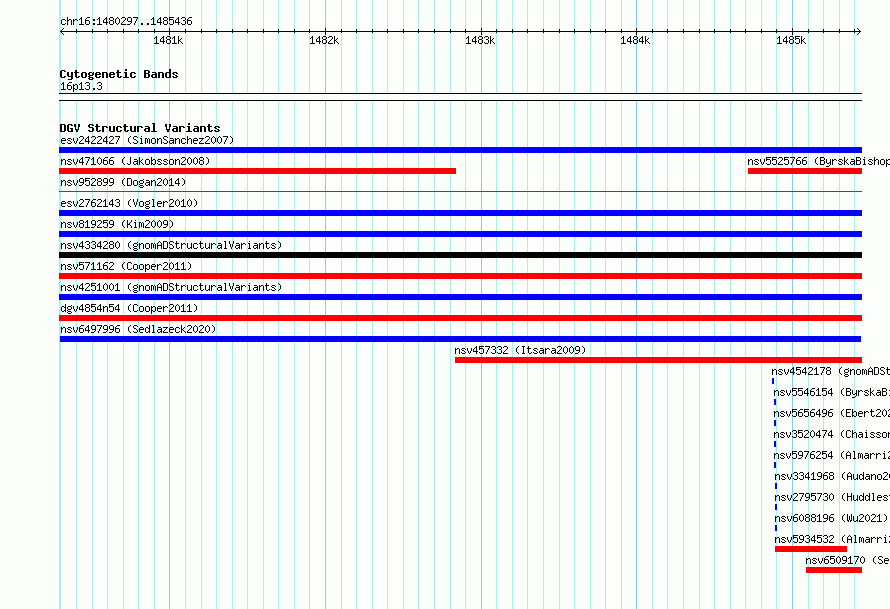Viewport: 890px width, 609px height.
Task: Click the 1481k ruler mark
Action: pyautogui.click(x=168, y=40)
